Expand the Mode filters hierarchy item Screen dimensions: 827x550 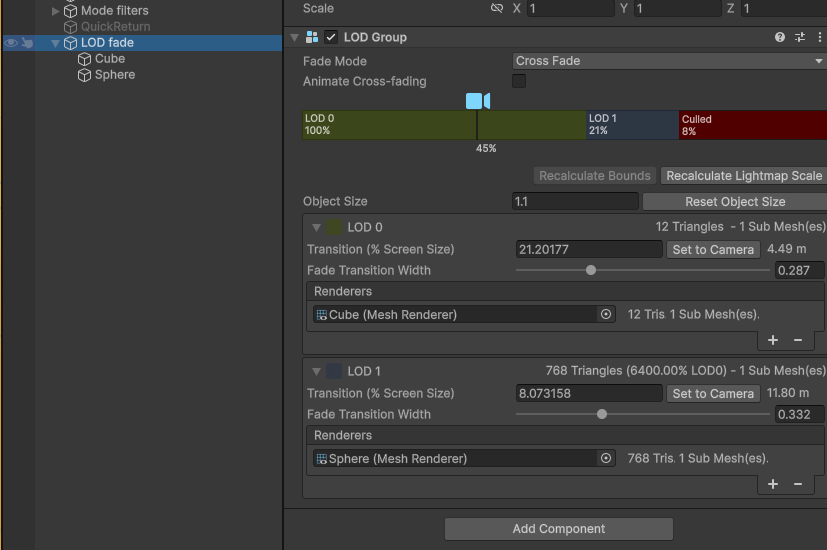click(x=56, y=11)
